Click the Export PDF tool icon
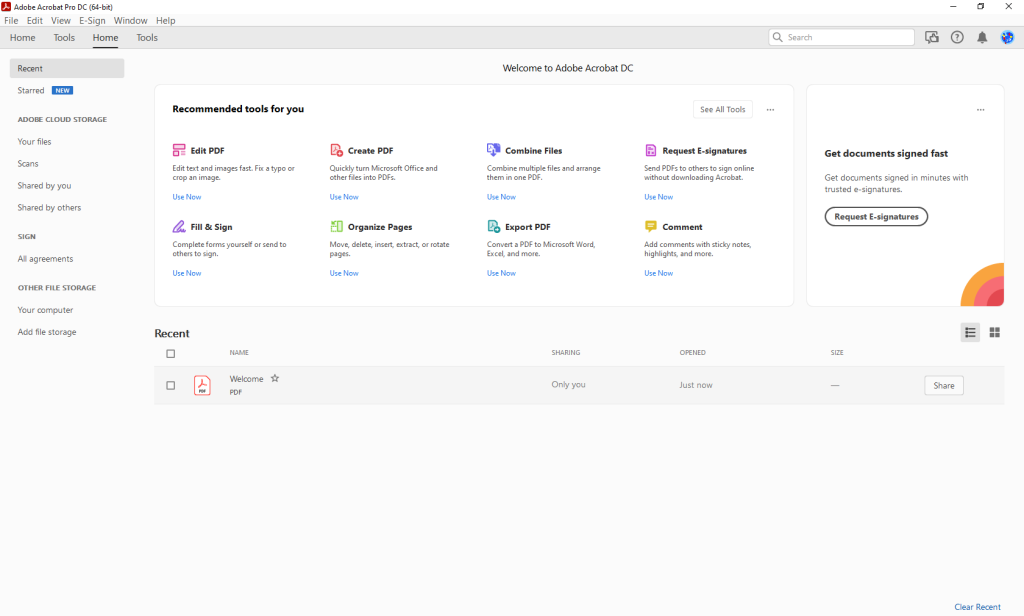 click(494, 227)
